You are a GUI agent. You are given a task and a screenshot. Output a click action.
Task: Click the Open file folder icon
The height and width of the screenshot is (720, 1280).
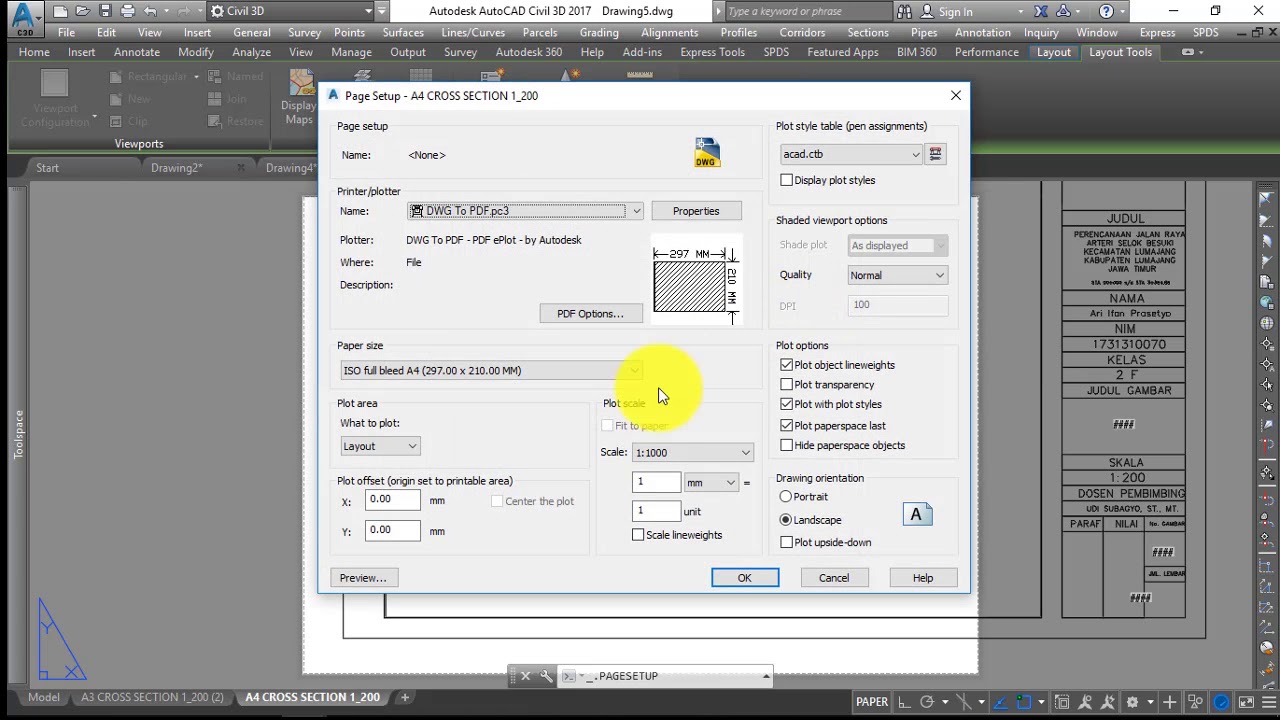[83, 11]
